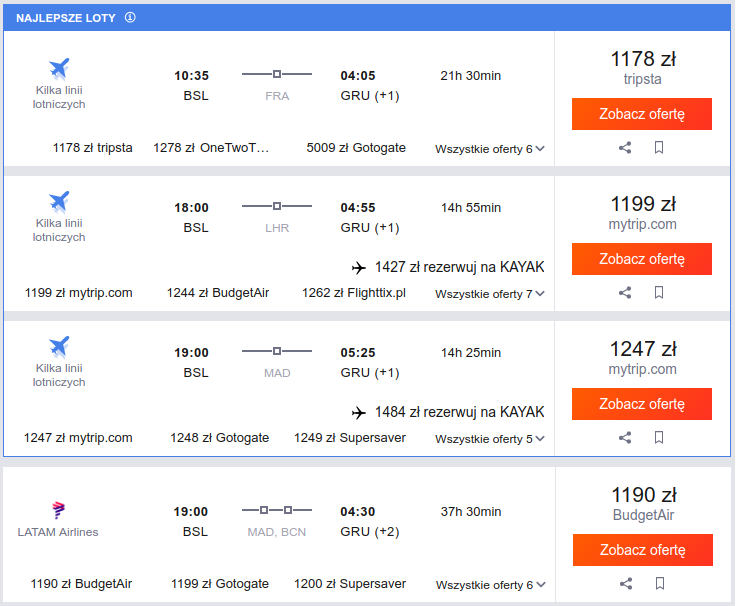Expand Wszystkie oferty 6 for the FRA flight
Viewport: 746px width, 606px height.
point(490,149)
